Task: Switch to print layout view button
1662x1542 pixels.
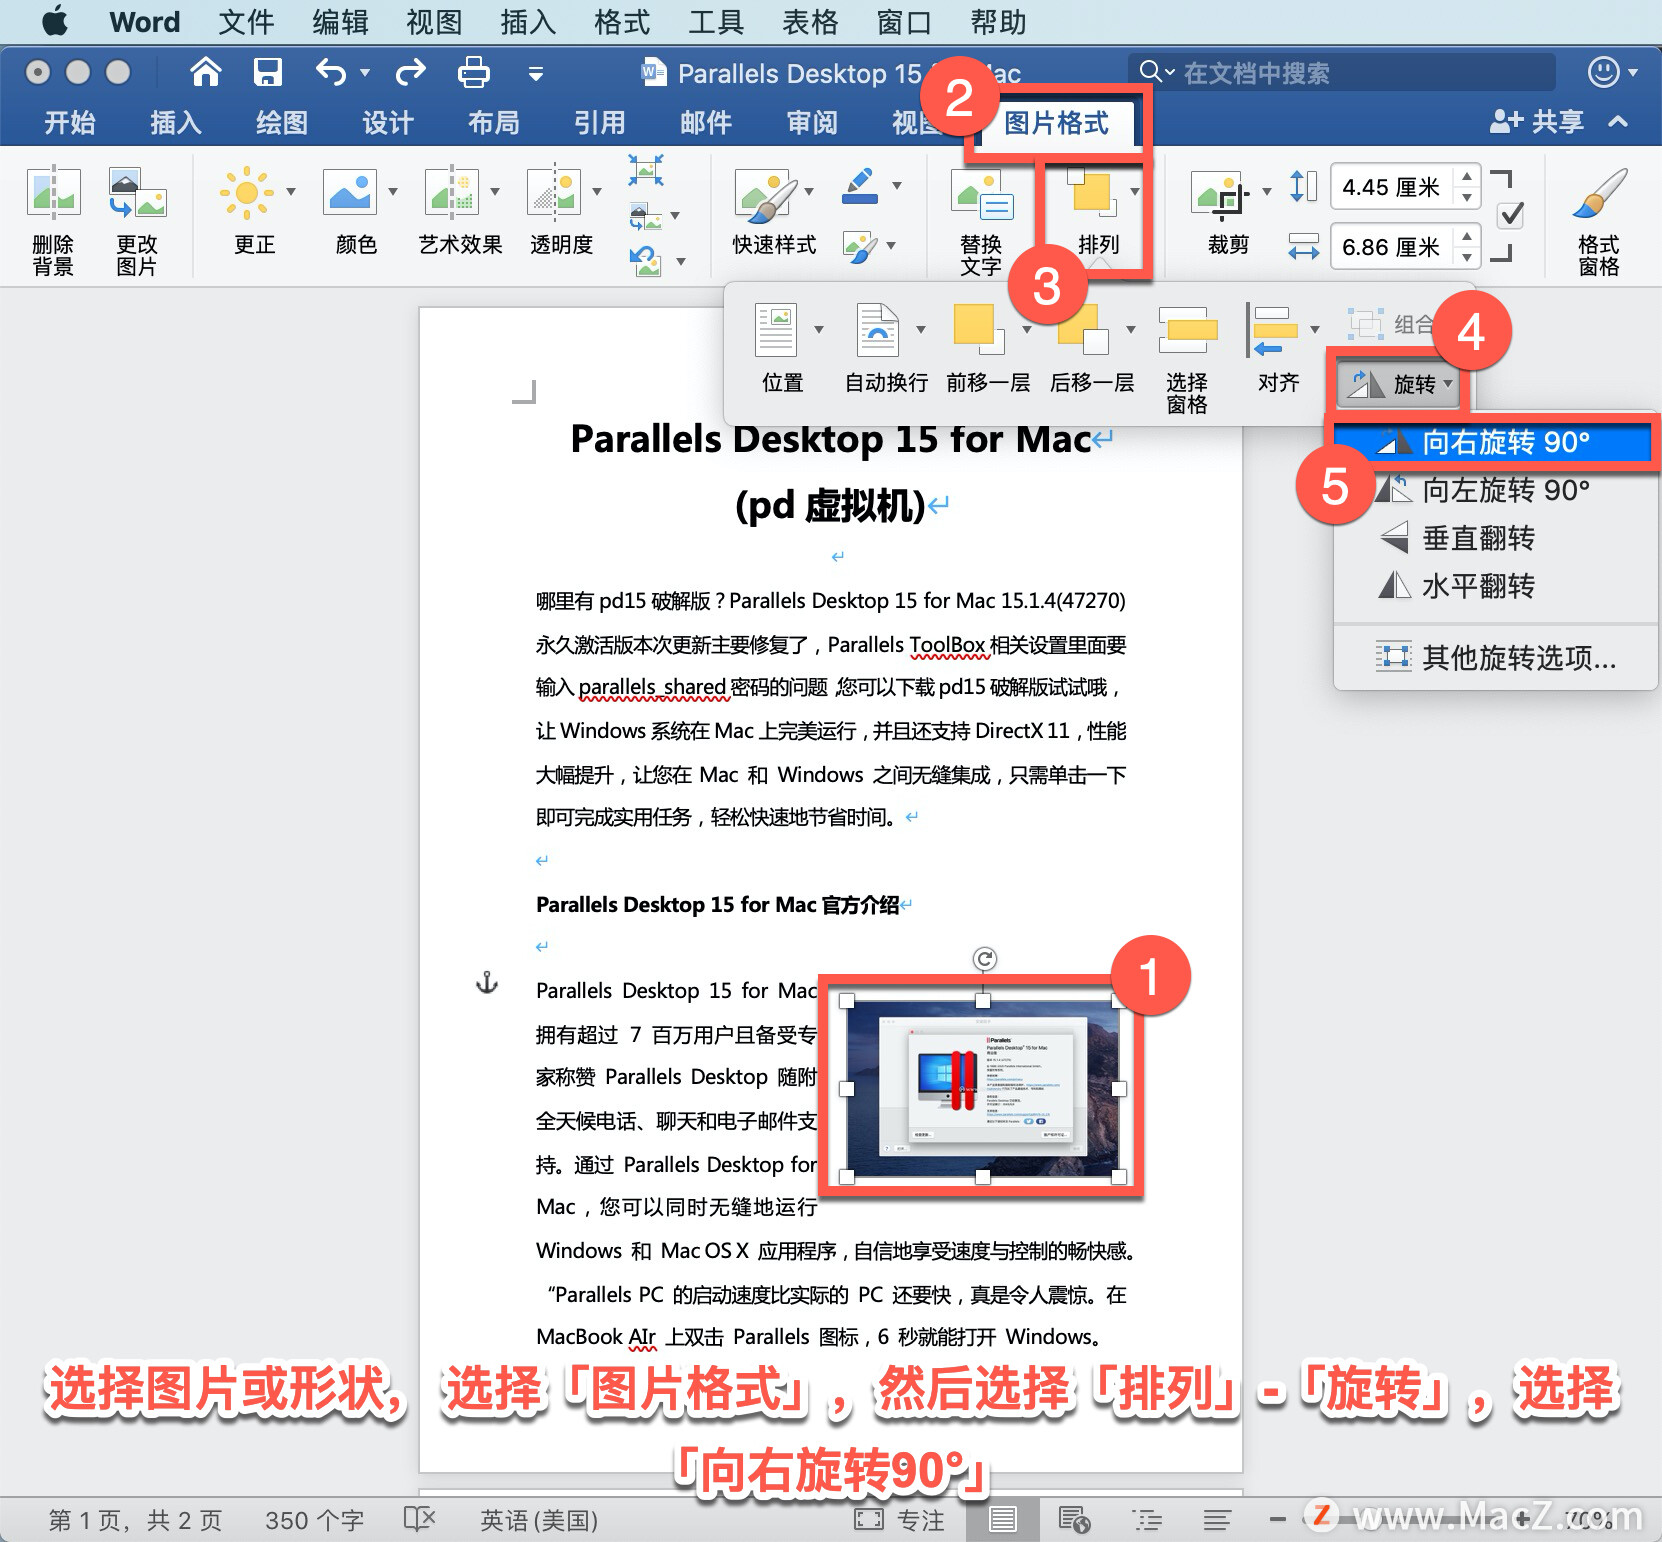Action: [1002, 1520]
